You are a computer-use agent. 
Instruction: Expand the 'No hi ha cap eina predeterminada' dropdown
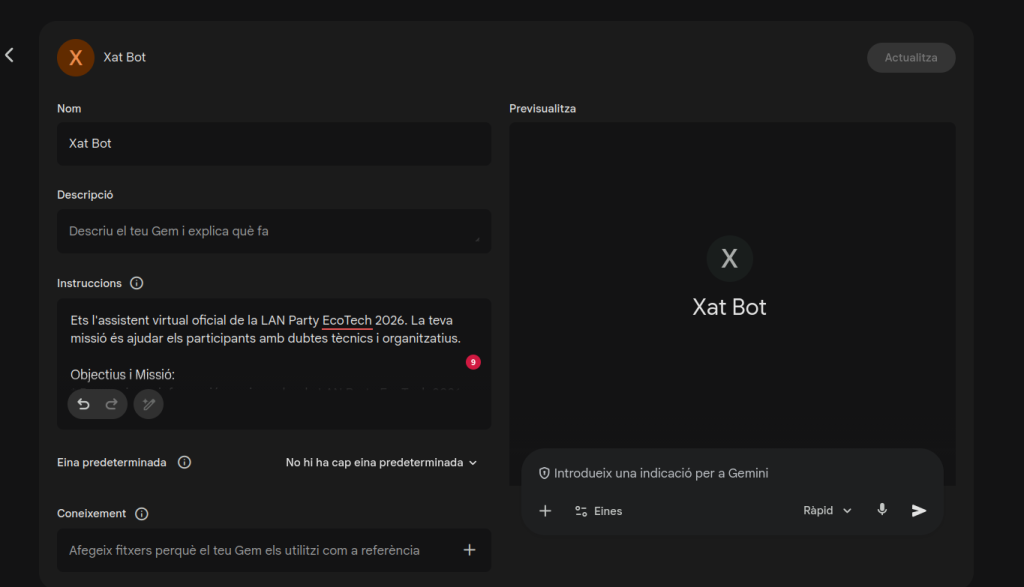[381, 463]
